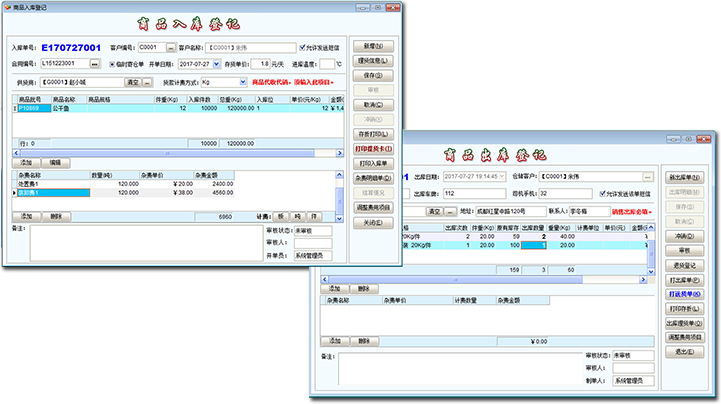
Task: Select the highlighted misc fee row amount 4560.00
Action: [214, 193]
